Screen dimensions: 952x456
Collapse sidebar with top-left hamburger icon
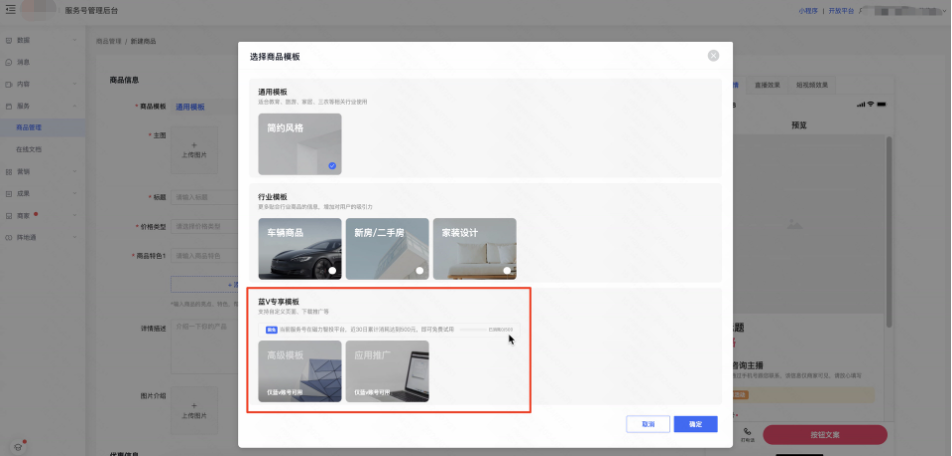tap(10, 9)
